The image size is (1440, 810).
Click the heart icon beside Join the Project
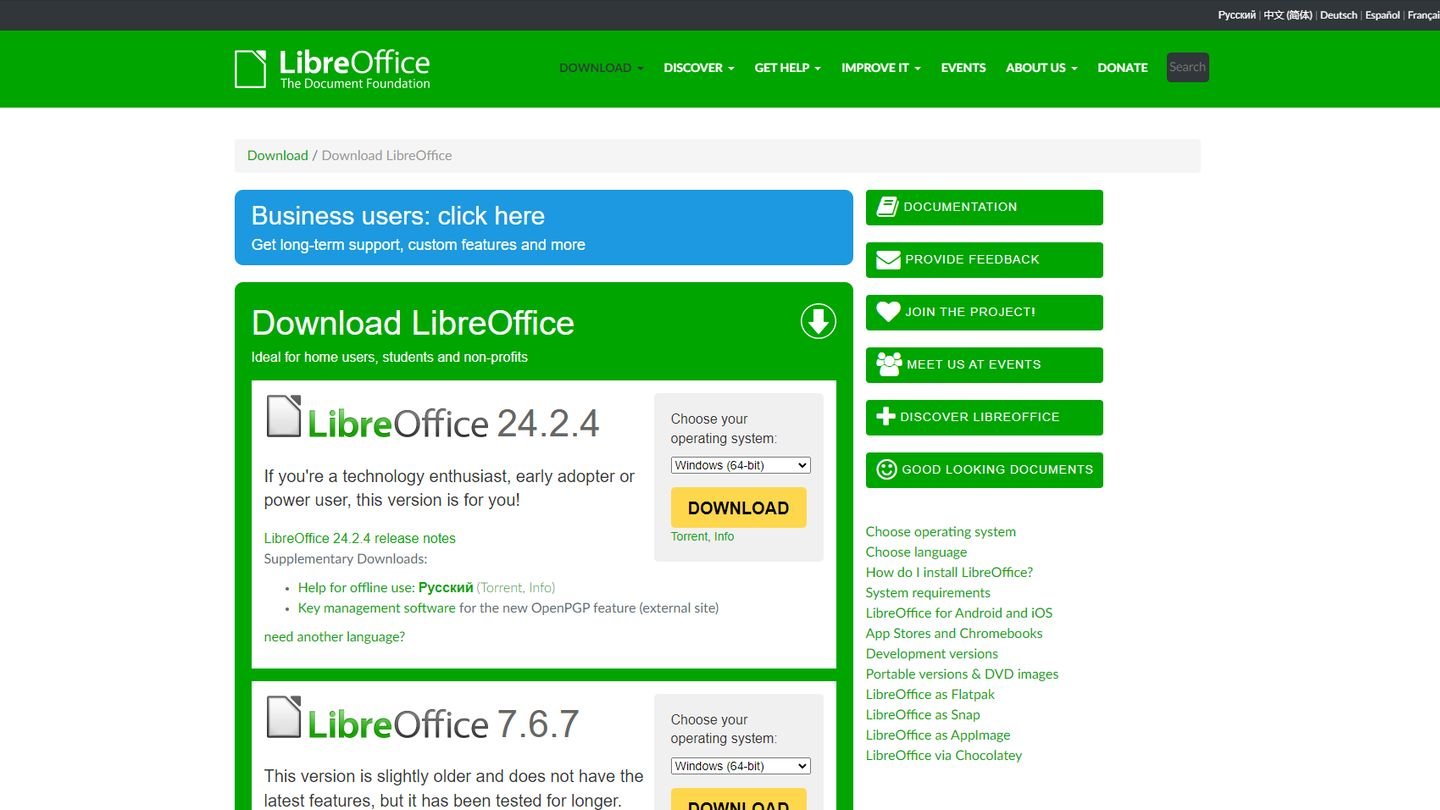pos(888,312)
